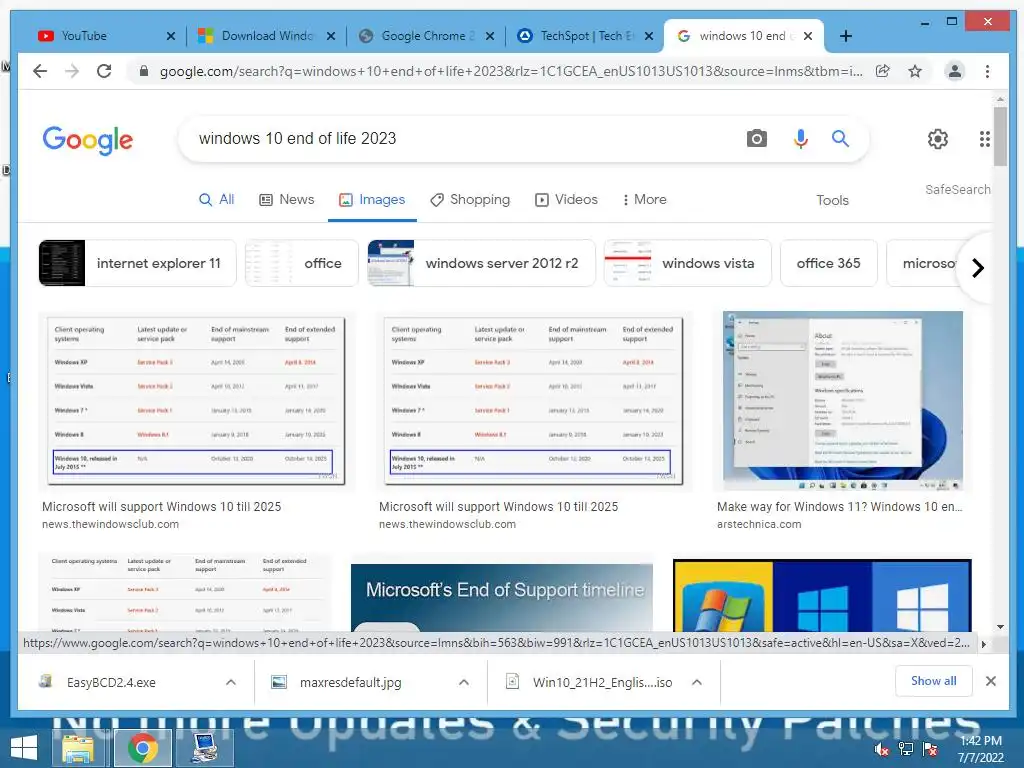Expand EasyBCD2.4.exe download options

click(x=231, y=682)
